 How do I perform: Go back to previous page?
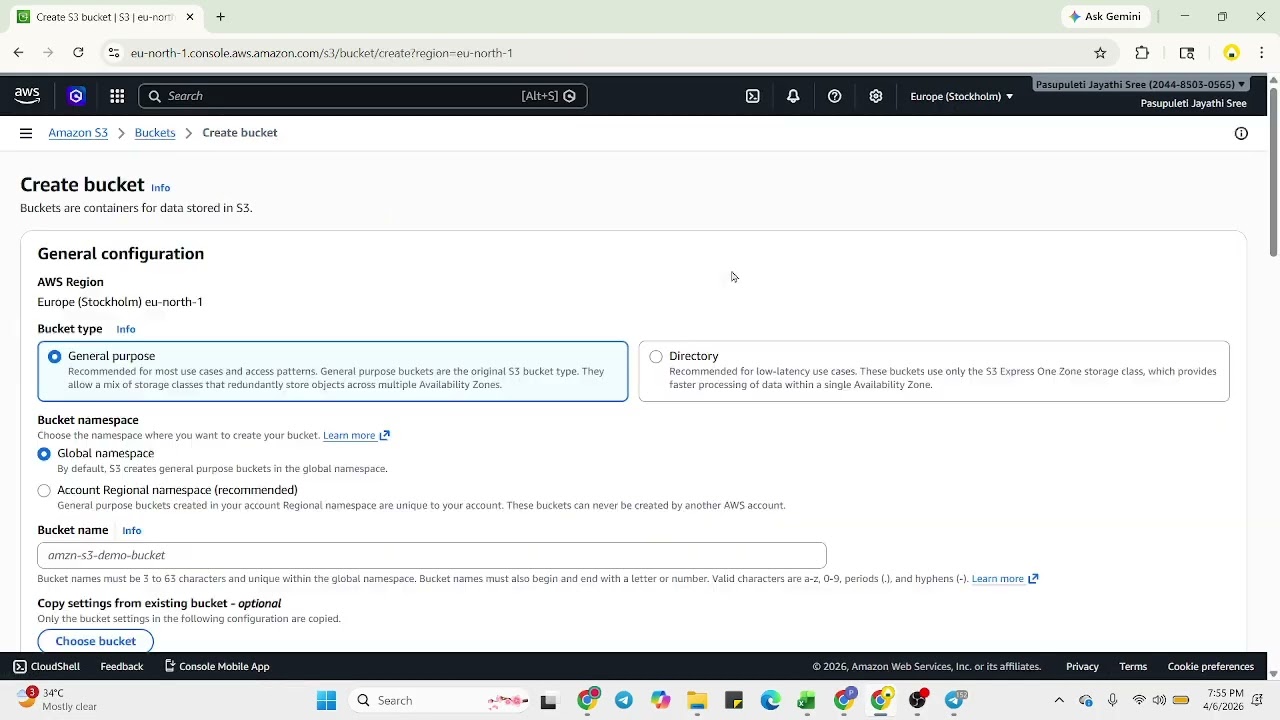(18, 53)
